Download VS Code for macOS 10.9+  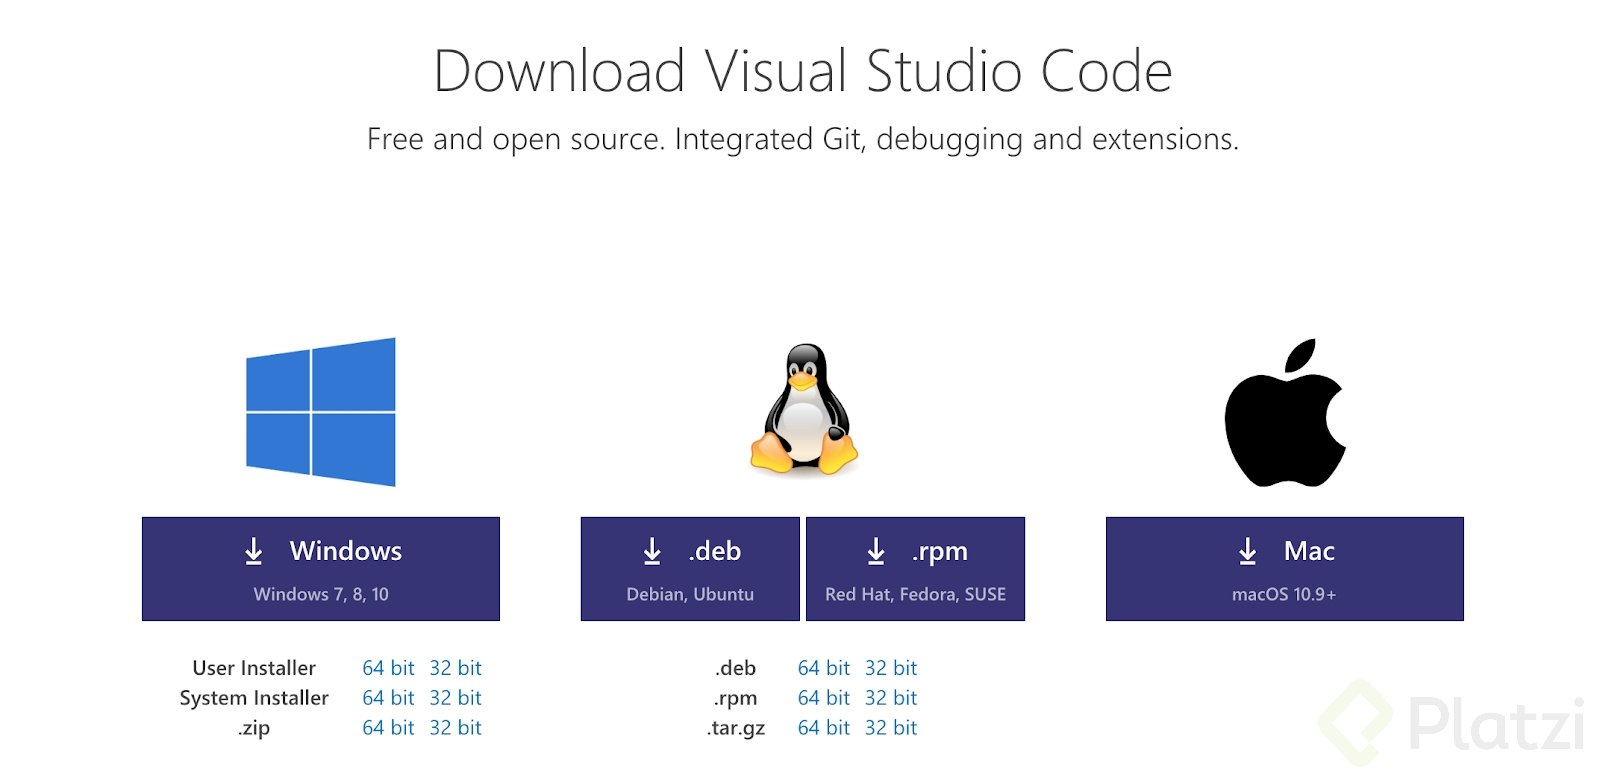(1284, 569)
